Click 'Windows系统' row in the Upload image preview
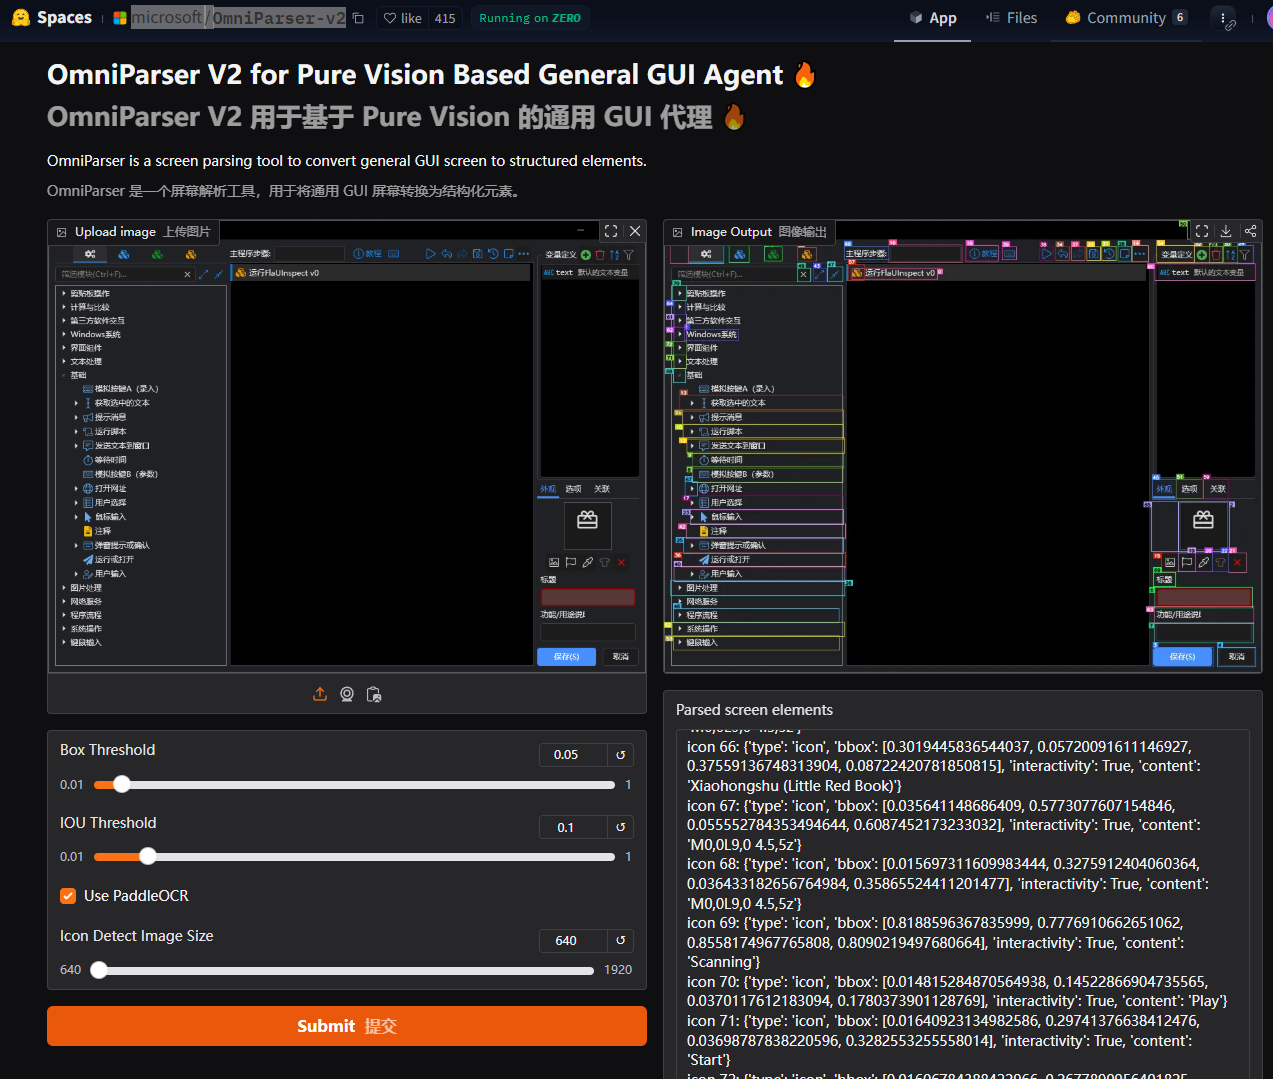This screenshot has height=1079, width=1273. pos(95,334)
